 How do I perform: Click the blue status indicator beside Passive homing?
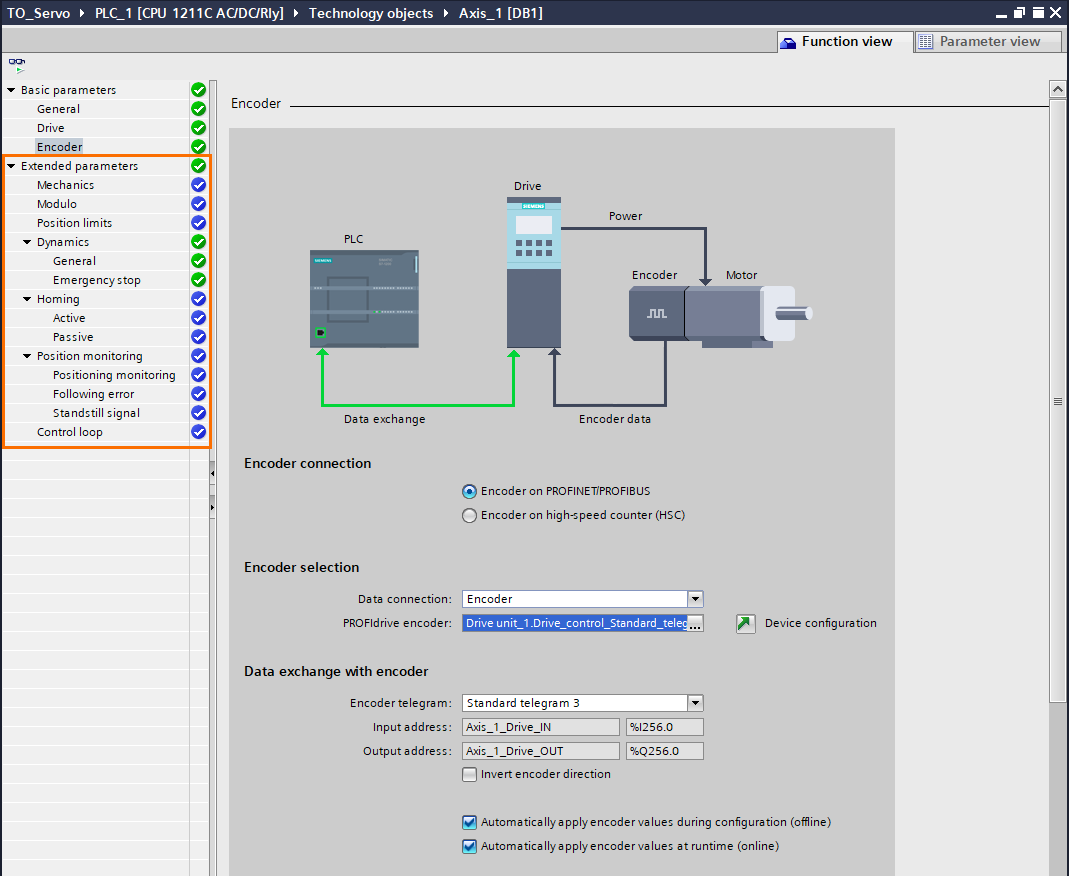[198, 336]
